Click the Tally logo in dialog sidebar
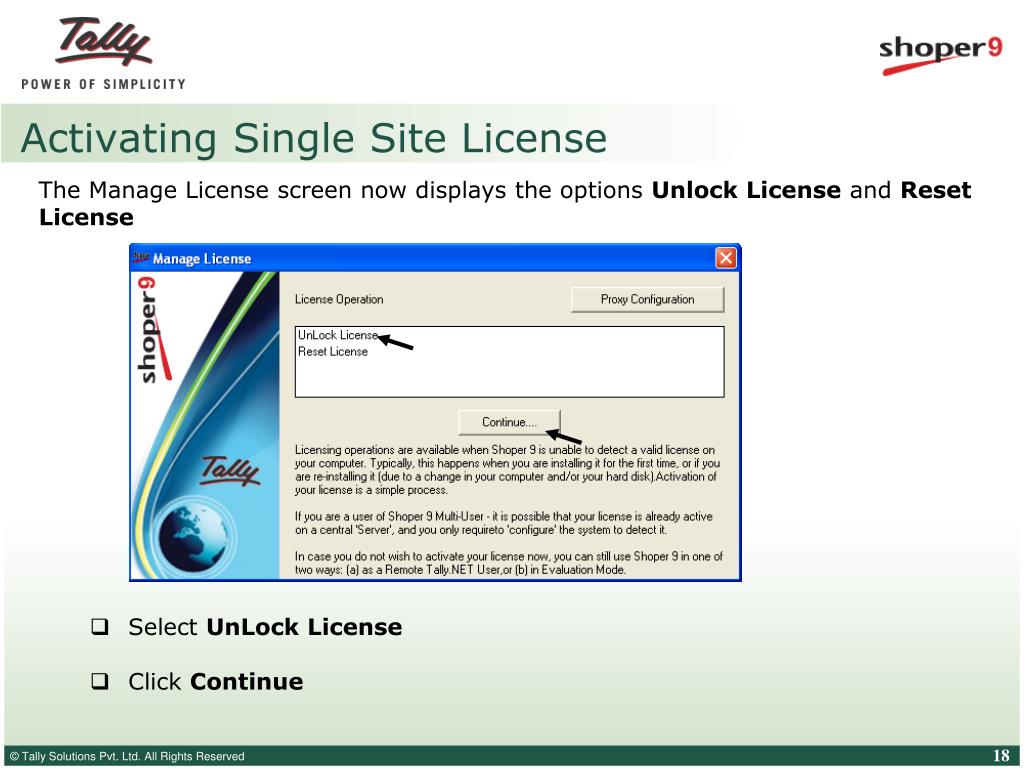Image resolution: width=1024 pixels, height=768 pixels. coord(229,470)
